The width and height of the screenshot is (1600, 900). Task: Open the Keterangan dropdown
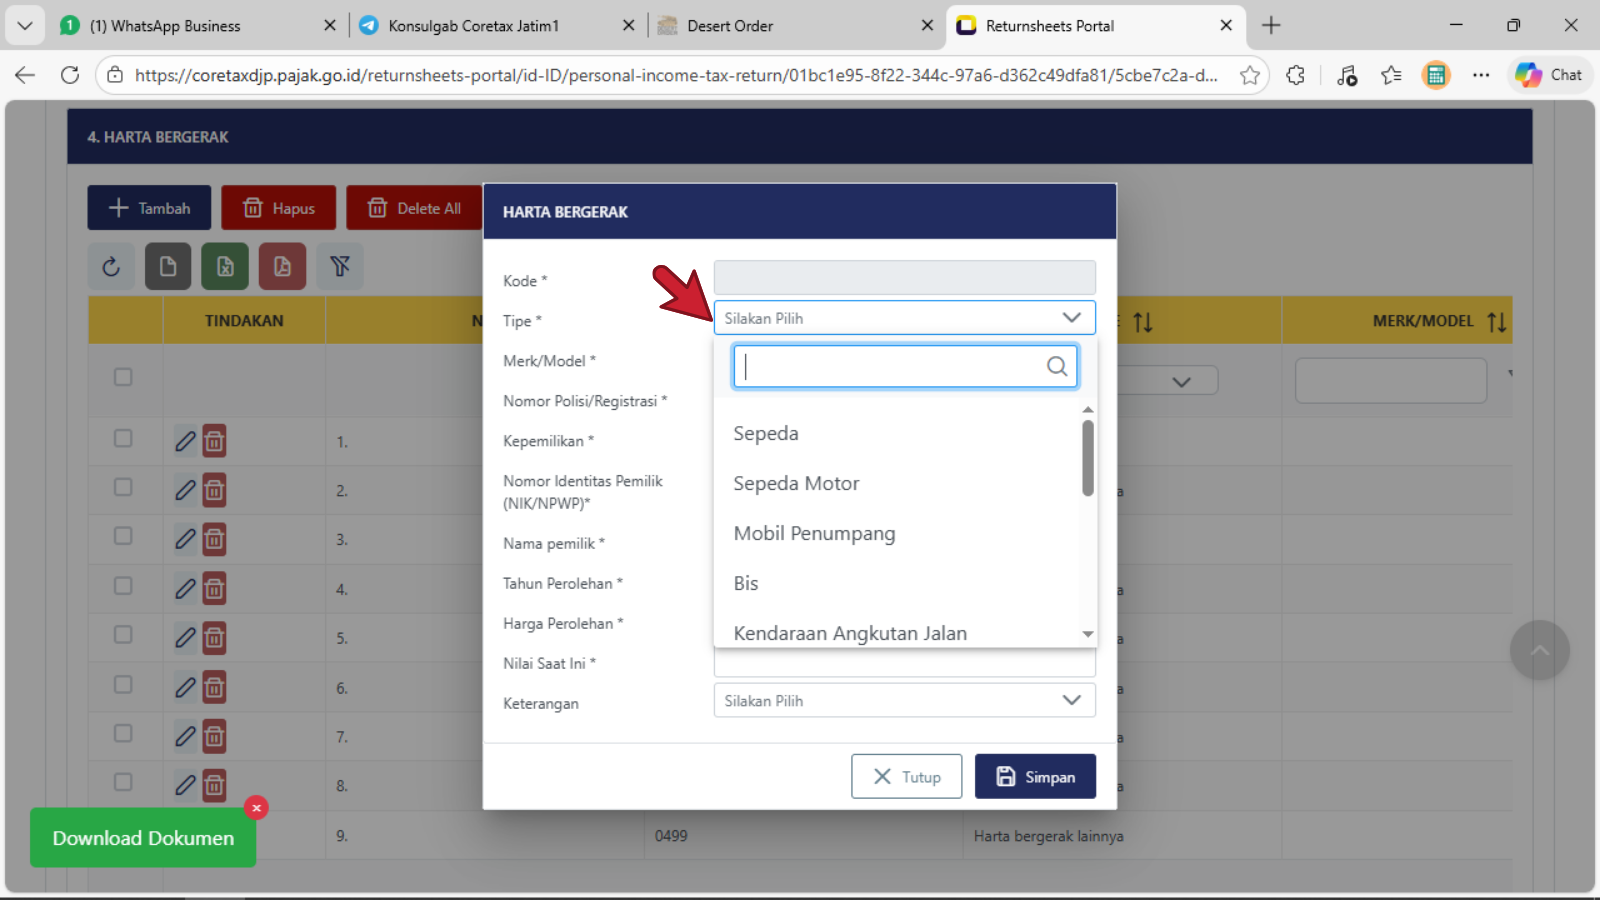(x=904, y=701)
